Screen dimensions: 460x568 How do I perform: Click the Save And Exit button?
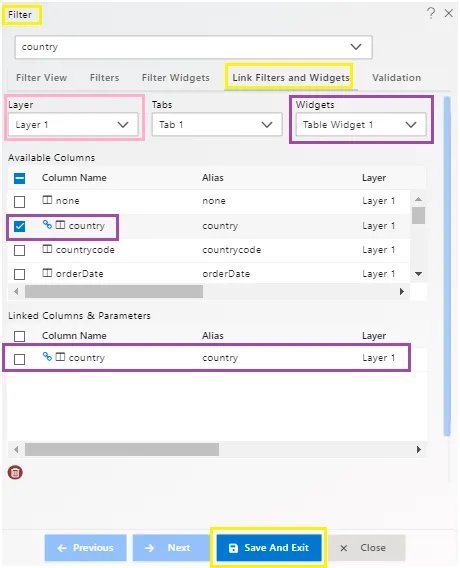[x=269, y=548]
